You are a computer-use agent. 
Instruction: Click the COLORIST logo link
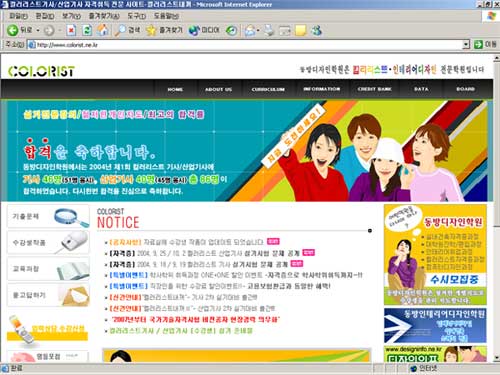(41, 71)
